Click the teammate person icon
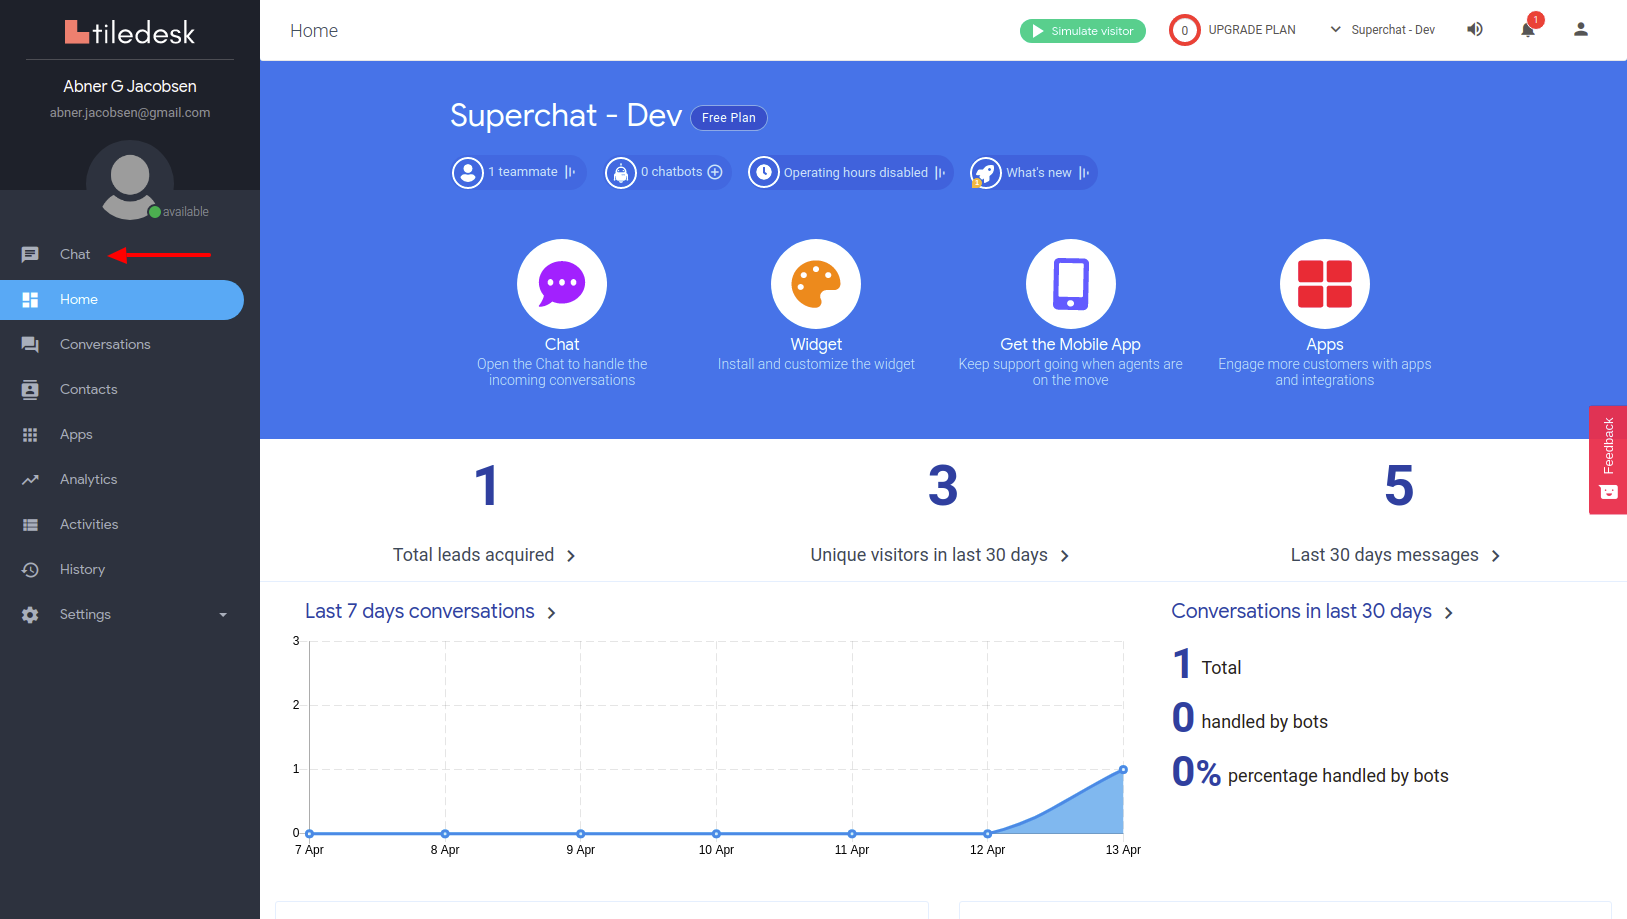Screen dimensions: 1627x919 coord(468,173)
